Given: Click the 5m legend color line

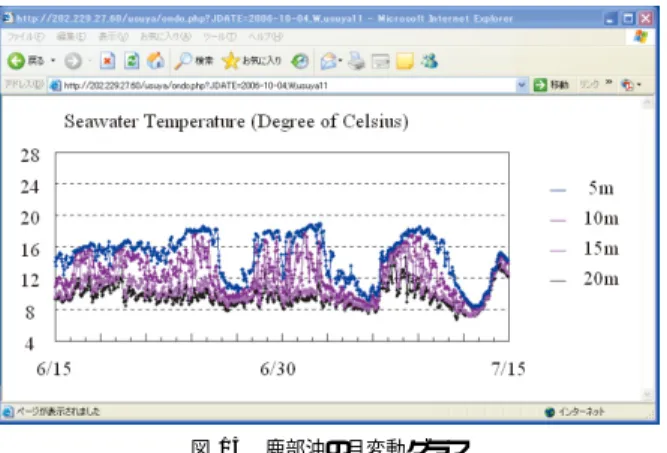Looking at the screenshot, I should (558, 190).
